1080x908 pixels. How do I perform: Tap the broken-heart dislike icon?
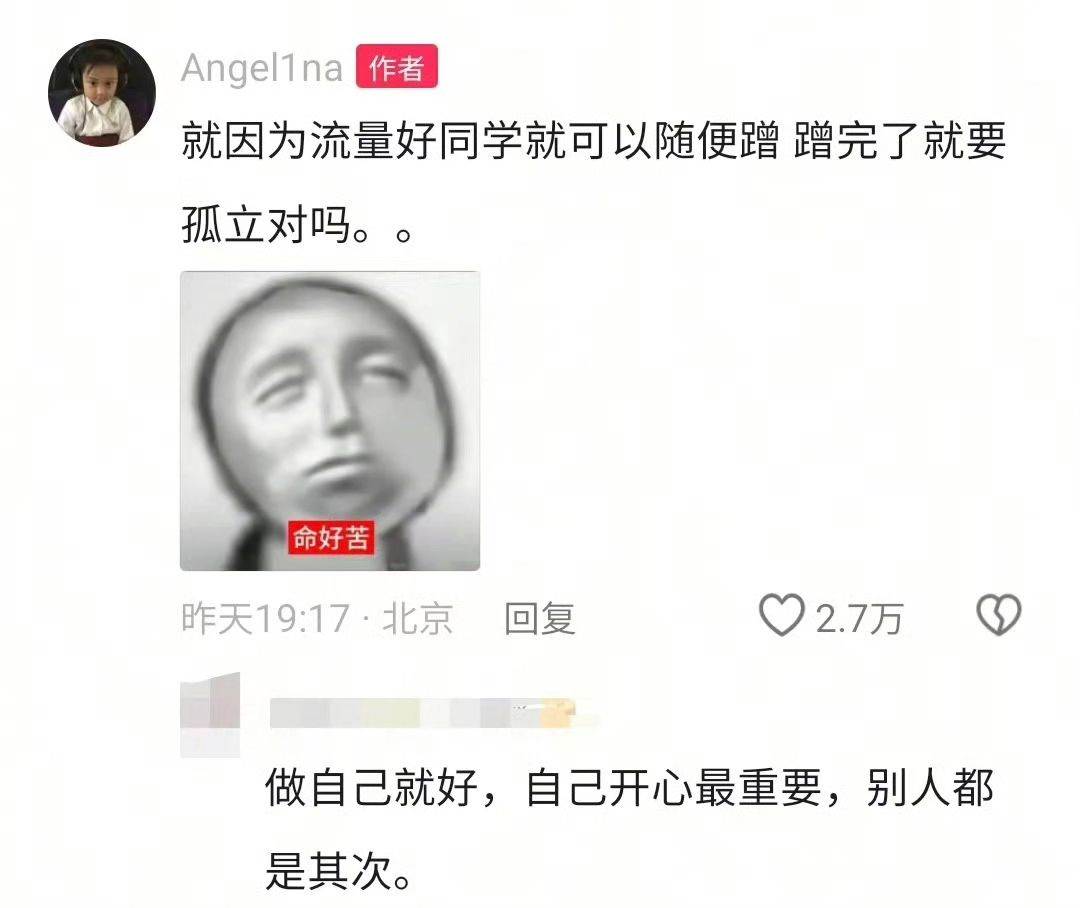tap(999, 615)
